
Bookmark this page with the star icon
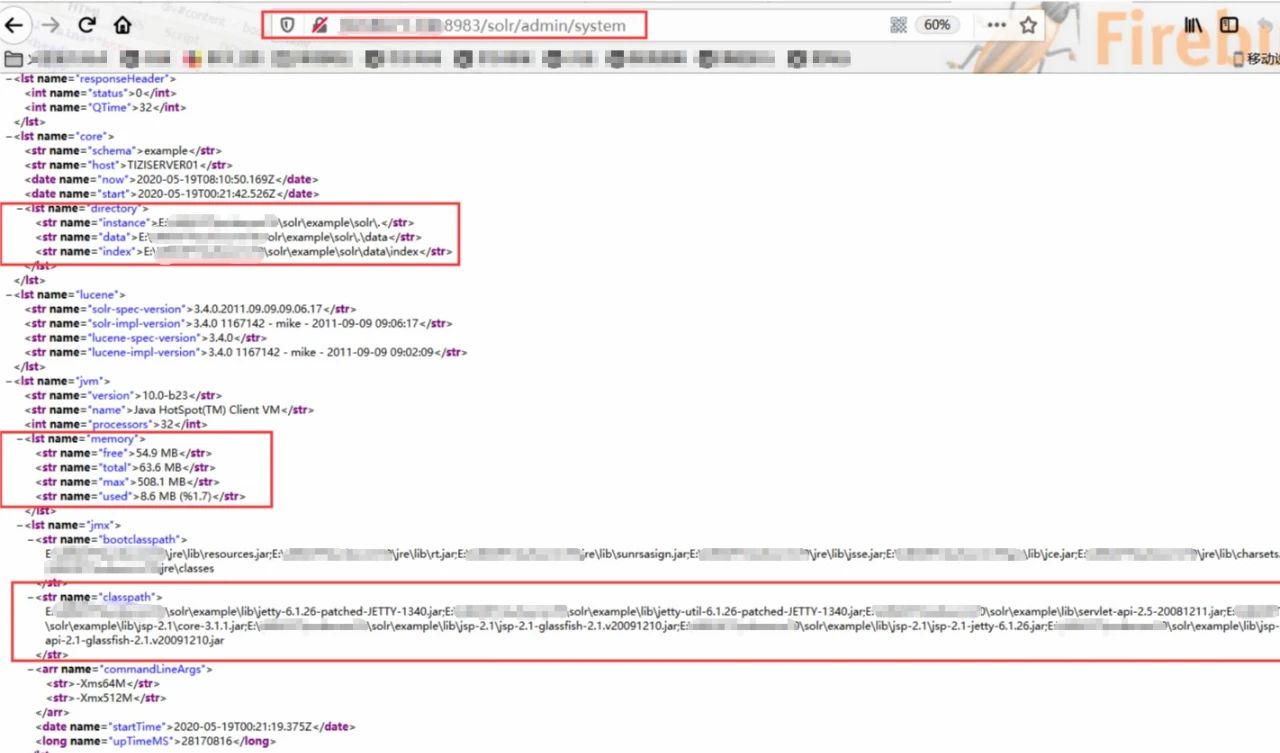[1028, 25]
